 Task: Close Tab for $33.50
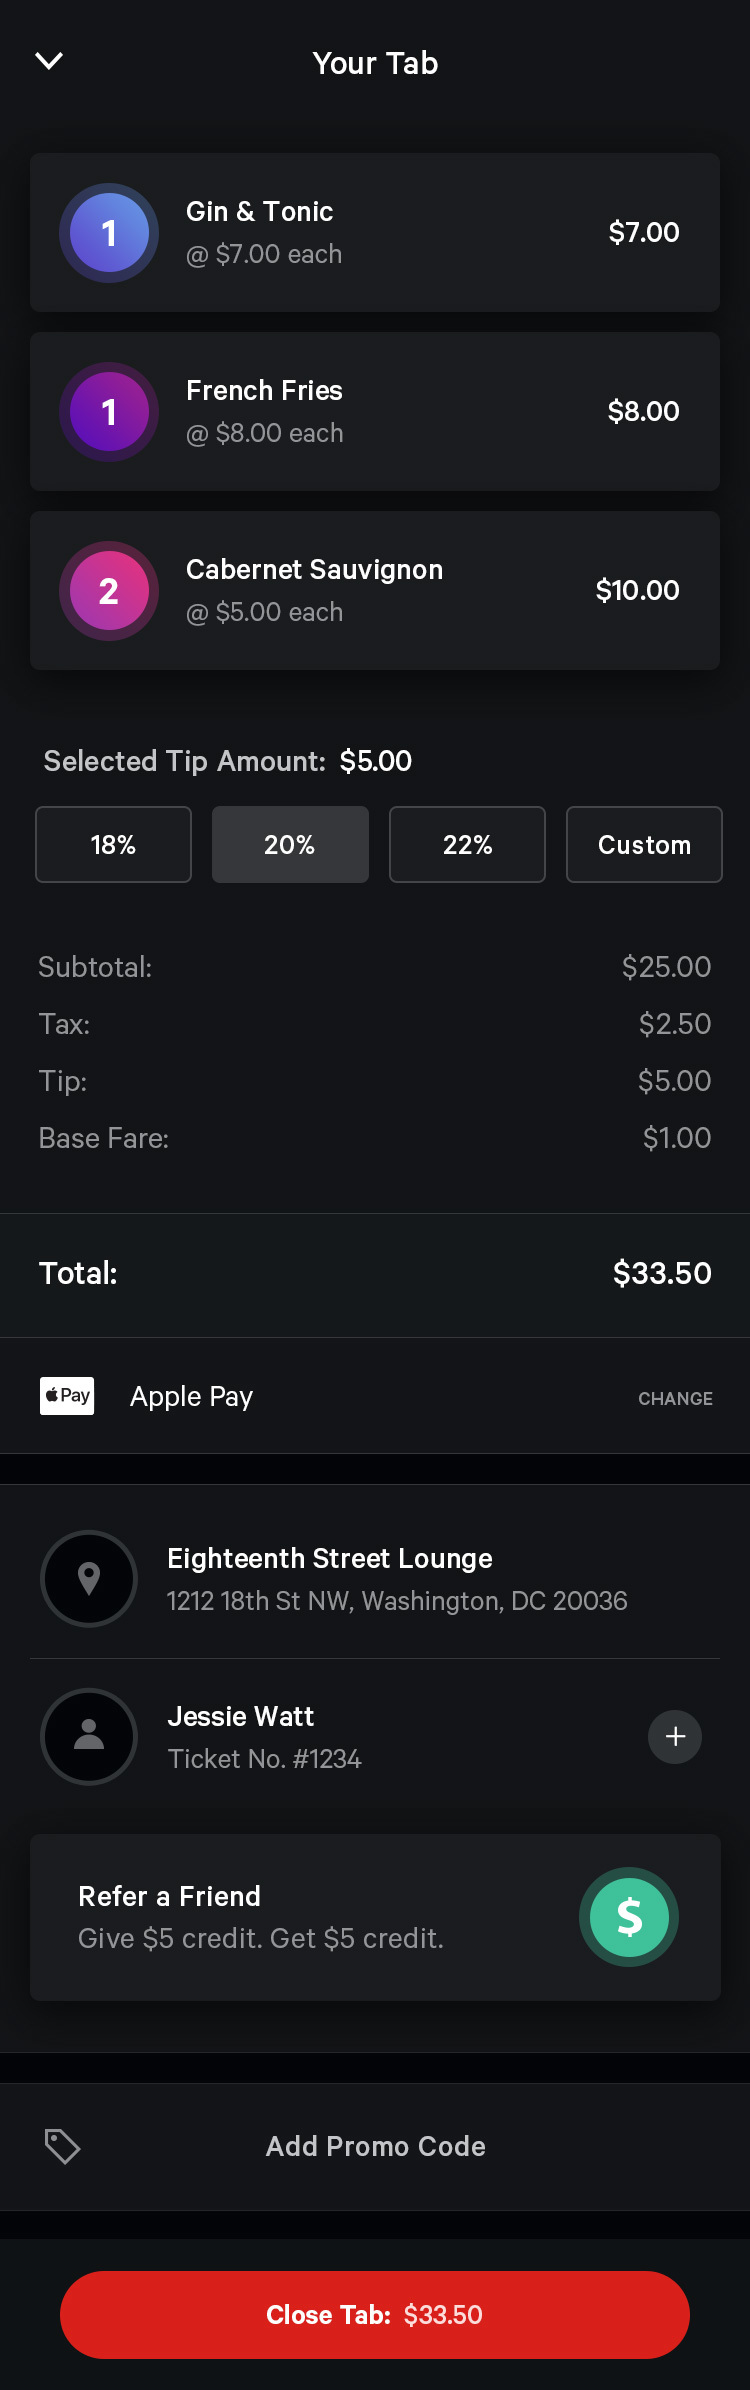(375, 2315)
